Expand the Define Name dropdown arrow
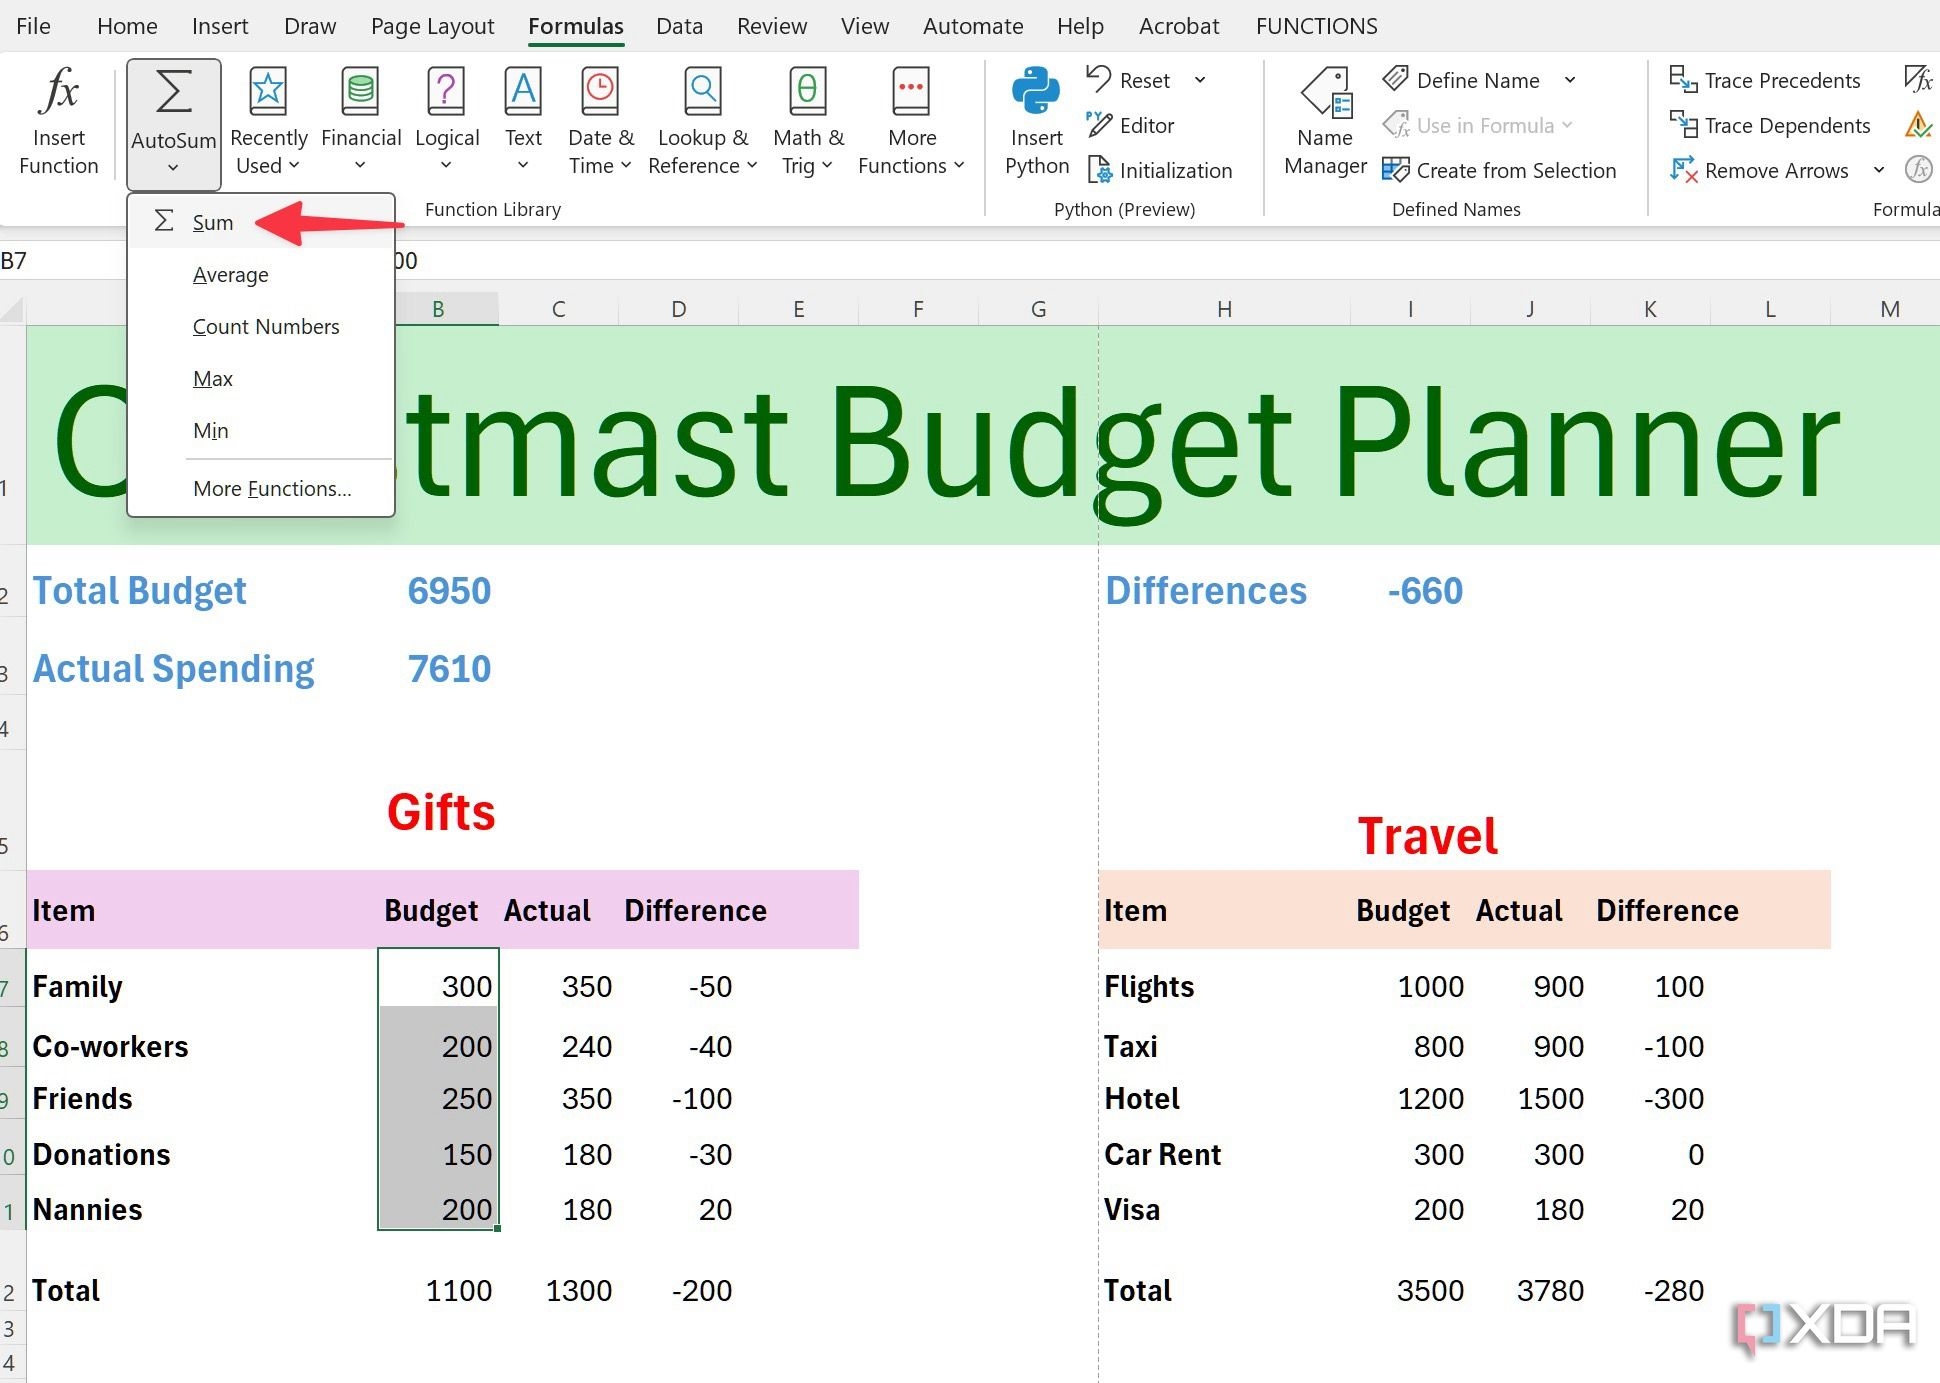The width and height of the screenshot is (1940, 1383). (x=1570, y=80)
